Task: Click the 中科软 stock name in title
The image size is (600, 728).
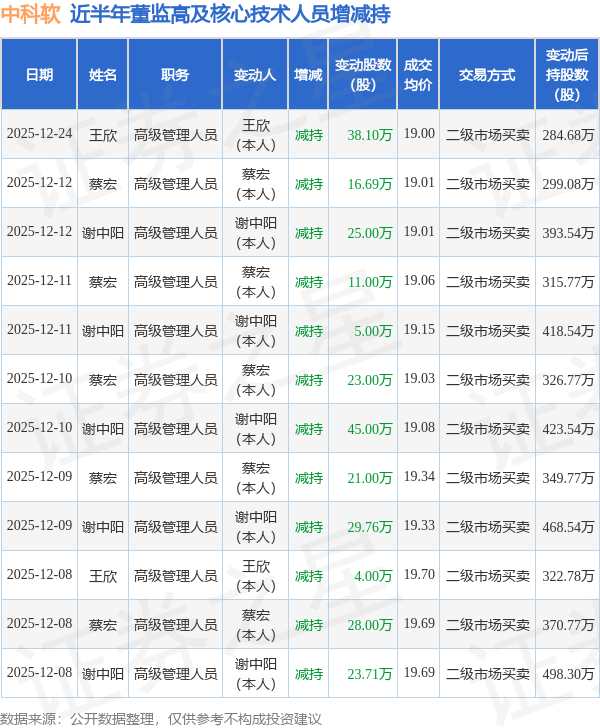Action: click(x=31, y=14)
